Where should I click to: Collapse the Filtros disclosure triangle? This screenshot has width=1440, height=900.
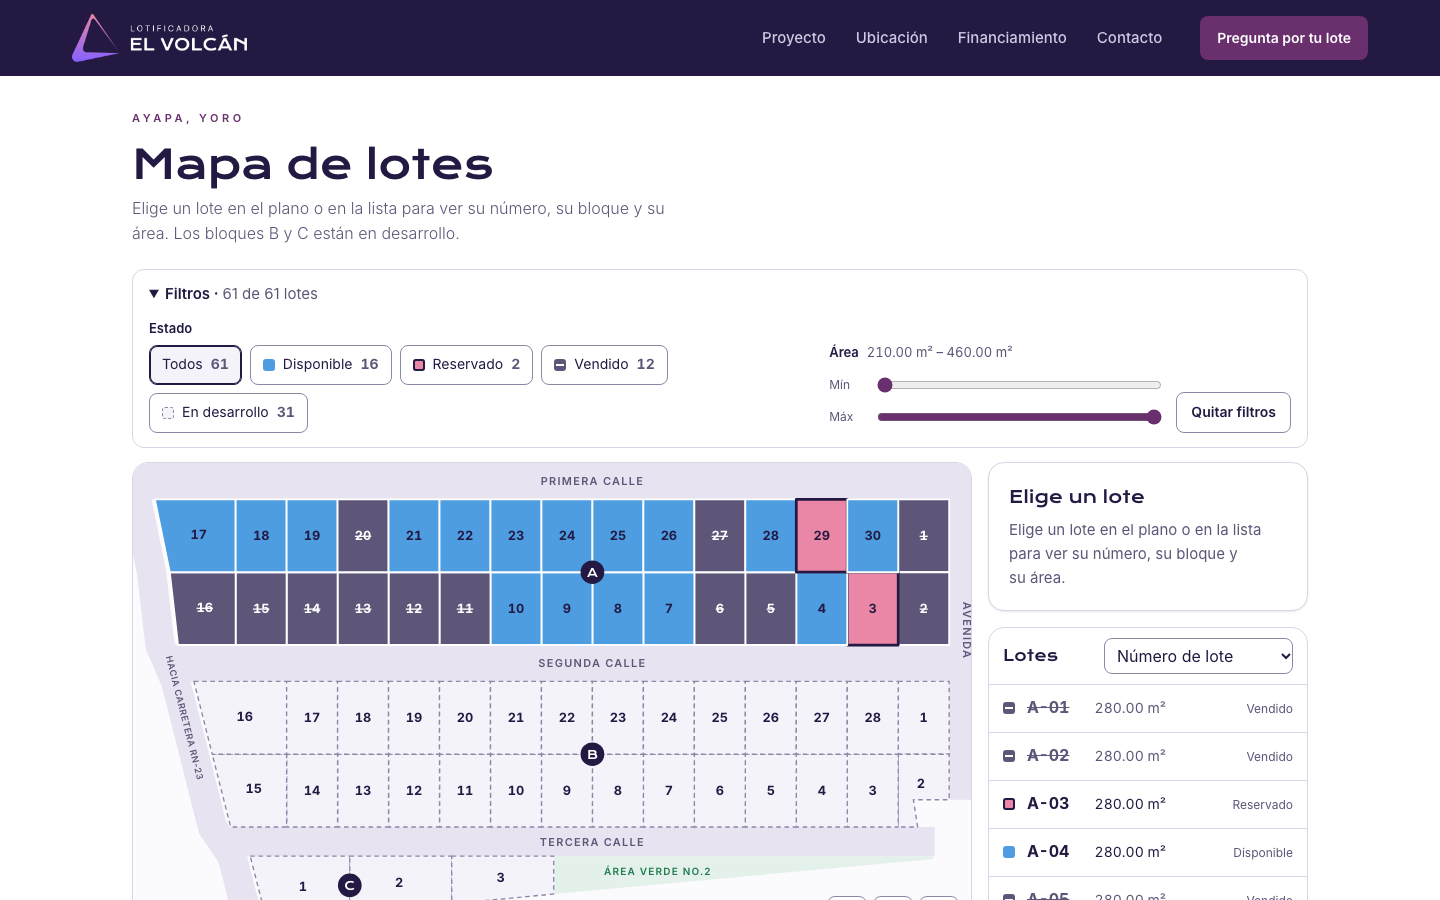[x=154, y=294]
